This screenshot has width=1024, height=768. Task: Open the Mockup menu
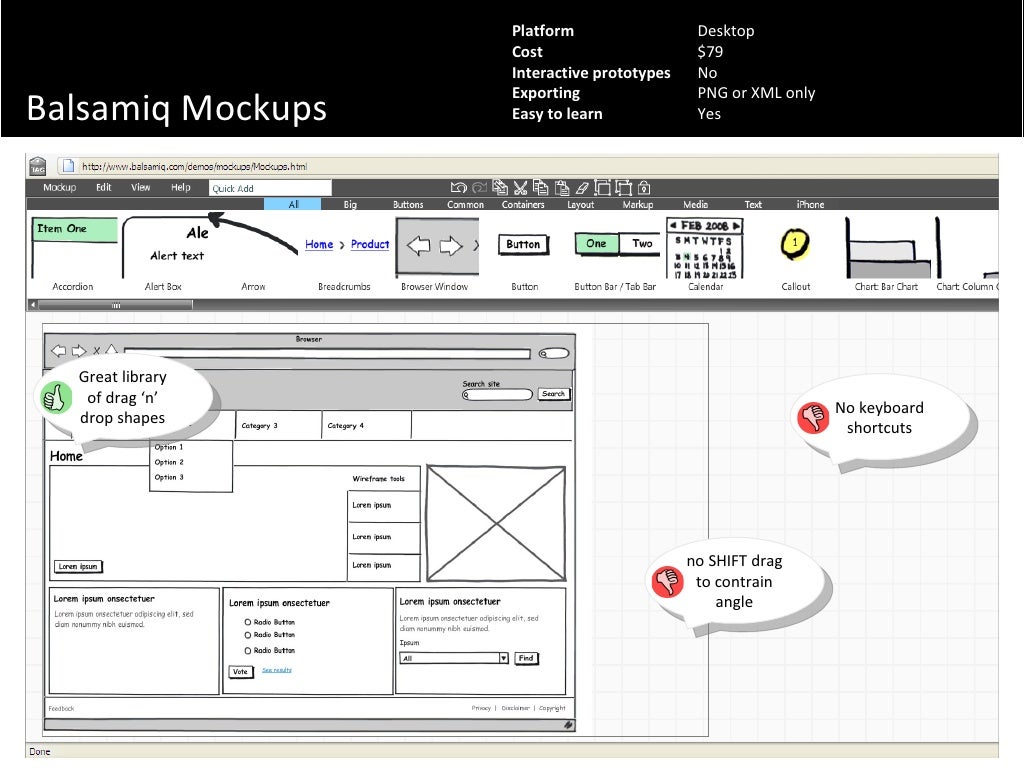(59, 187)
